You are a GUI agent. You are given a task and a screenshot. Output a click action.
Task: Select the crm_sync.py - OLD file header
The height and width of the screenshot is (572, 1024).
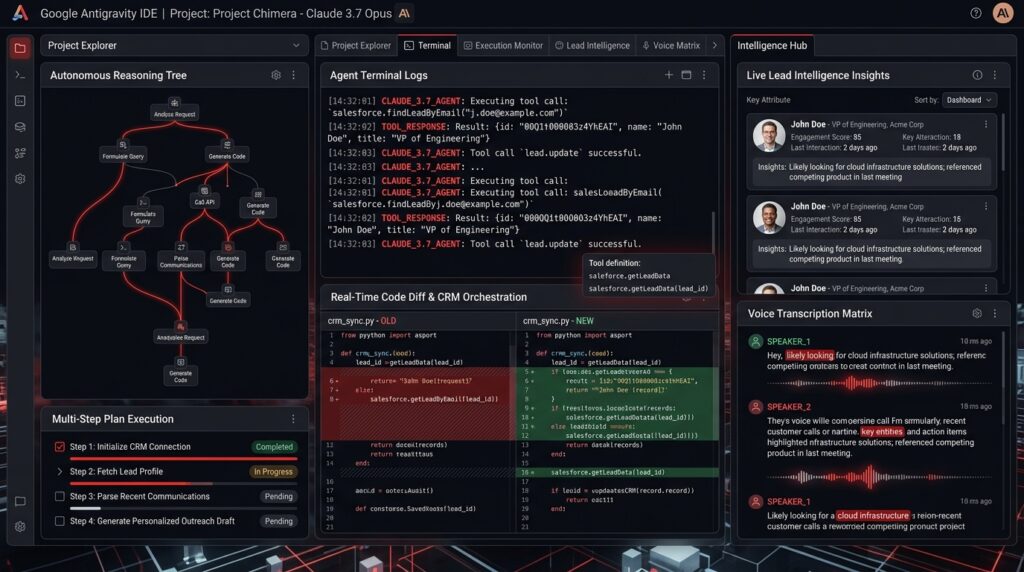point(362,321)
